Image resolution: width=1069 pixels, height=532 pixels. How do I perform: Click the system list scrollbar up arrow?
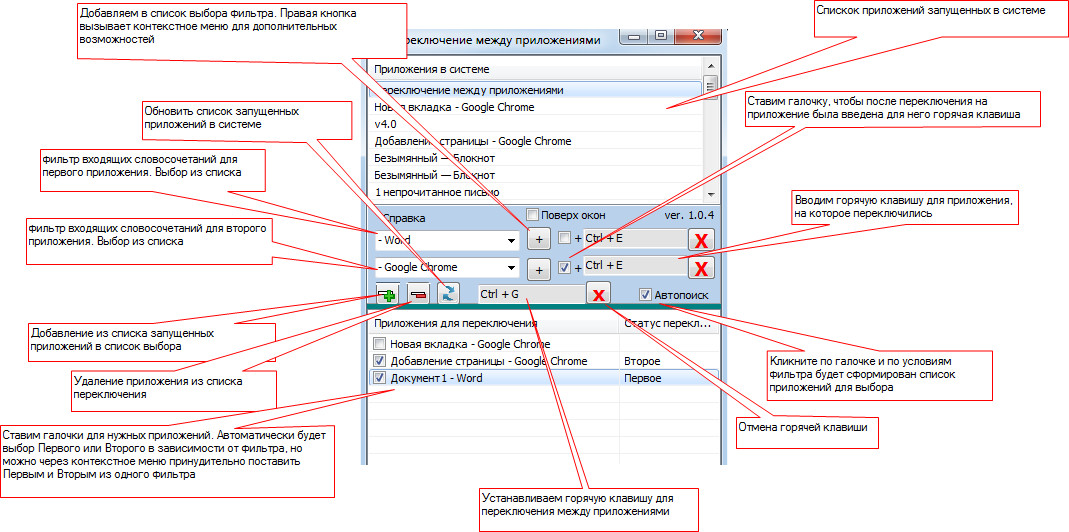[710, 66]
